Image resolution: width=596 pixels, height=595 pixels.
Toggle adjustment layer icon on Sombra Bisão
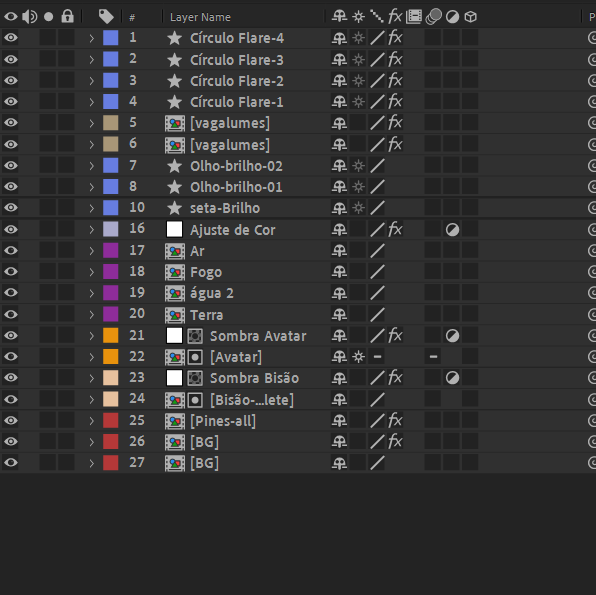point(452,378)
